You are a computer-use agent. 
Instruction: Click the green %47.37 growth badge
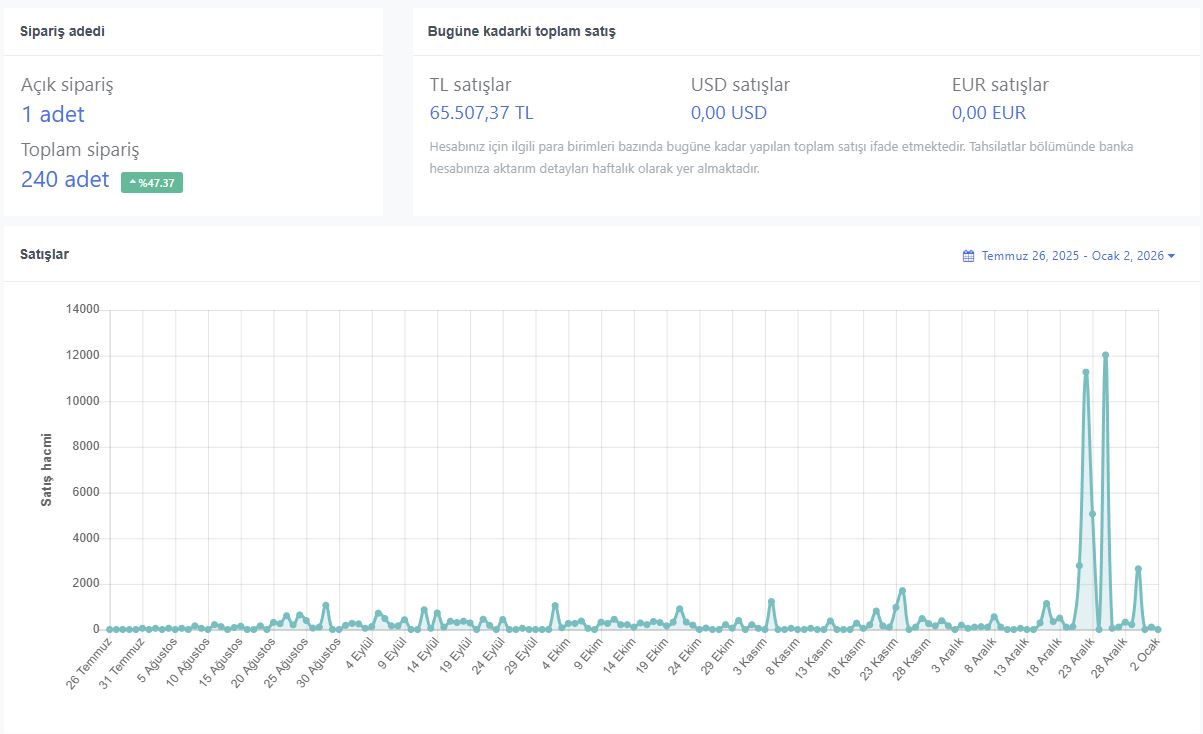tap(152, 182)
